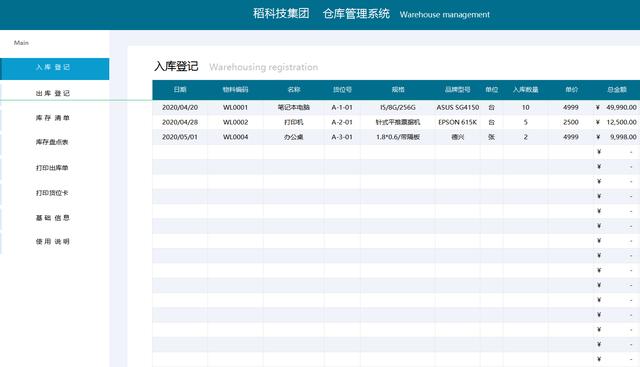Screen dimensions: 640x367
Task: Open 使用说明 help page
Action: coord(53,242)
